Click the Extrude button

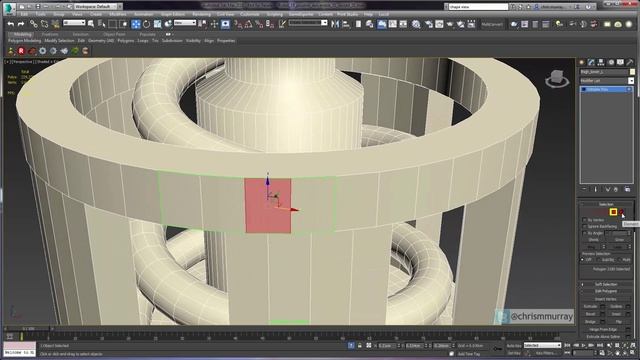pos(590,306)
